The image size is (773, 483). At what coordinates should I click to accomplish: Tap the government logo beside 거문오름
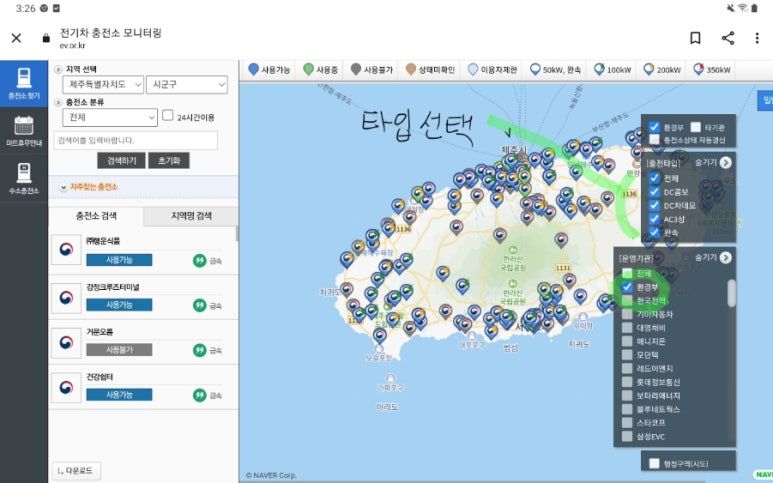coord(66,343)
